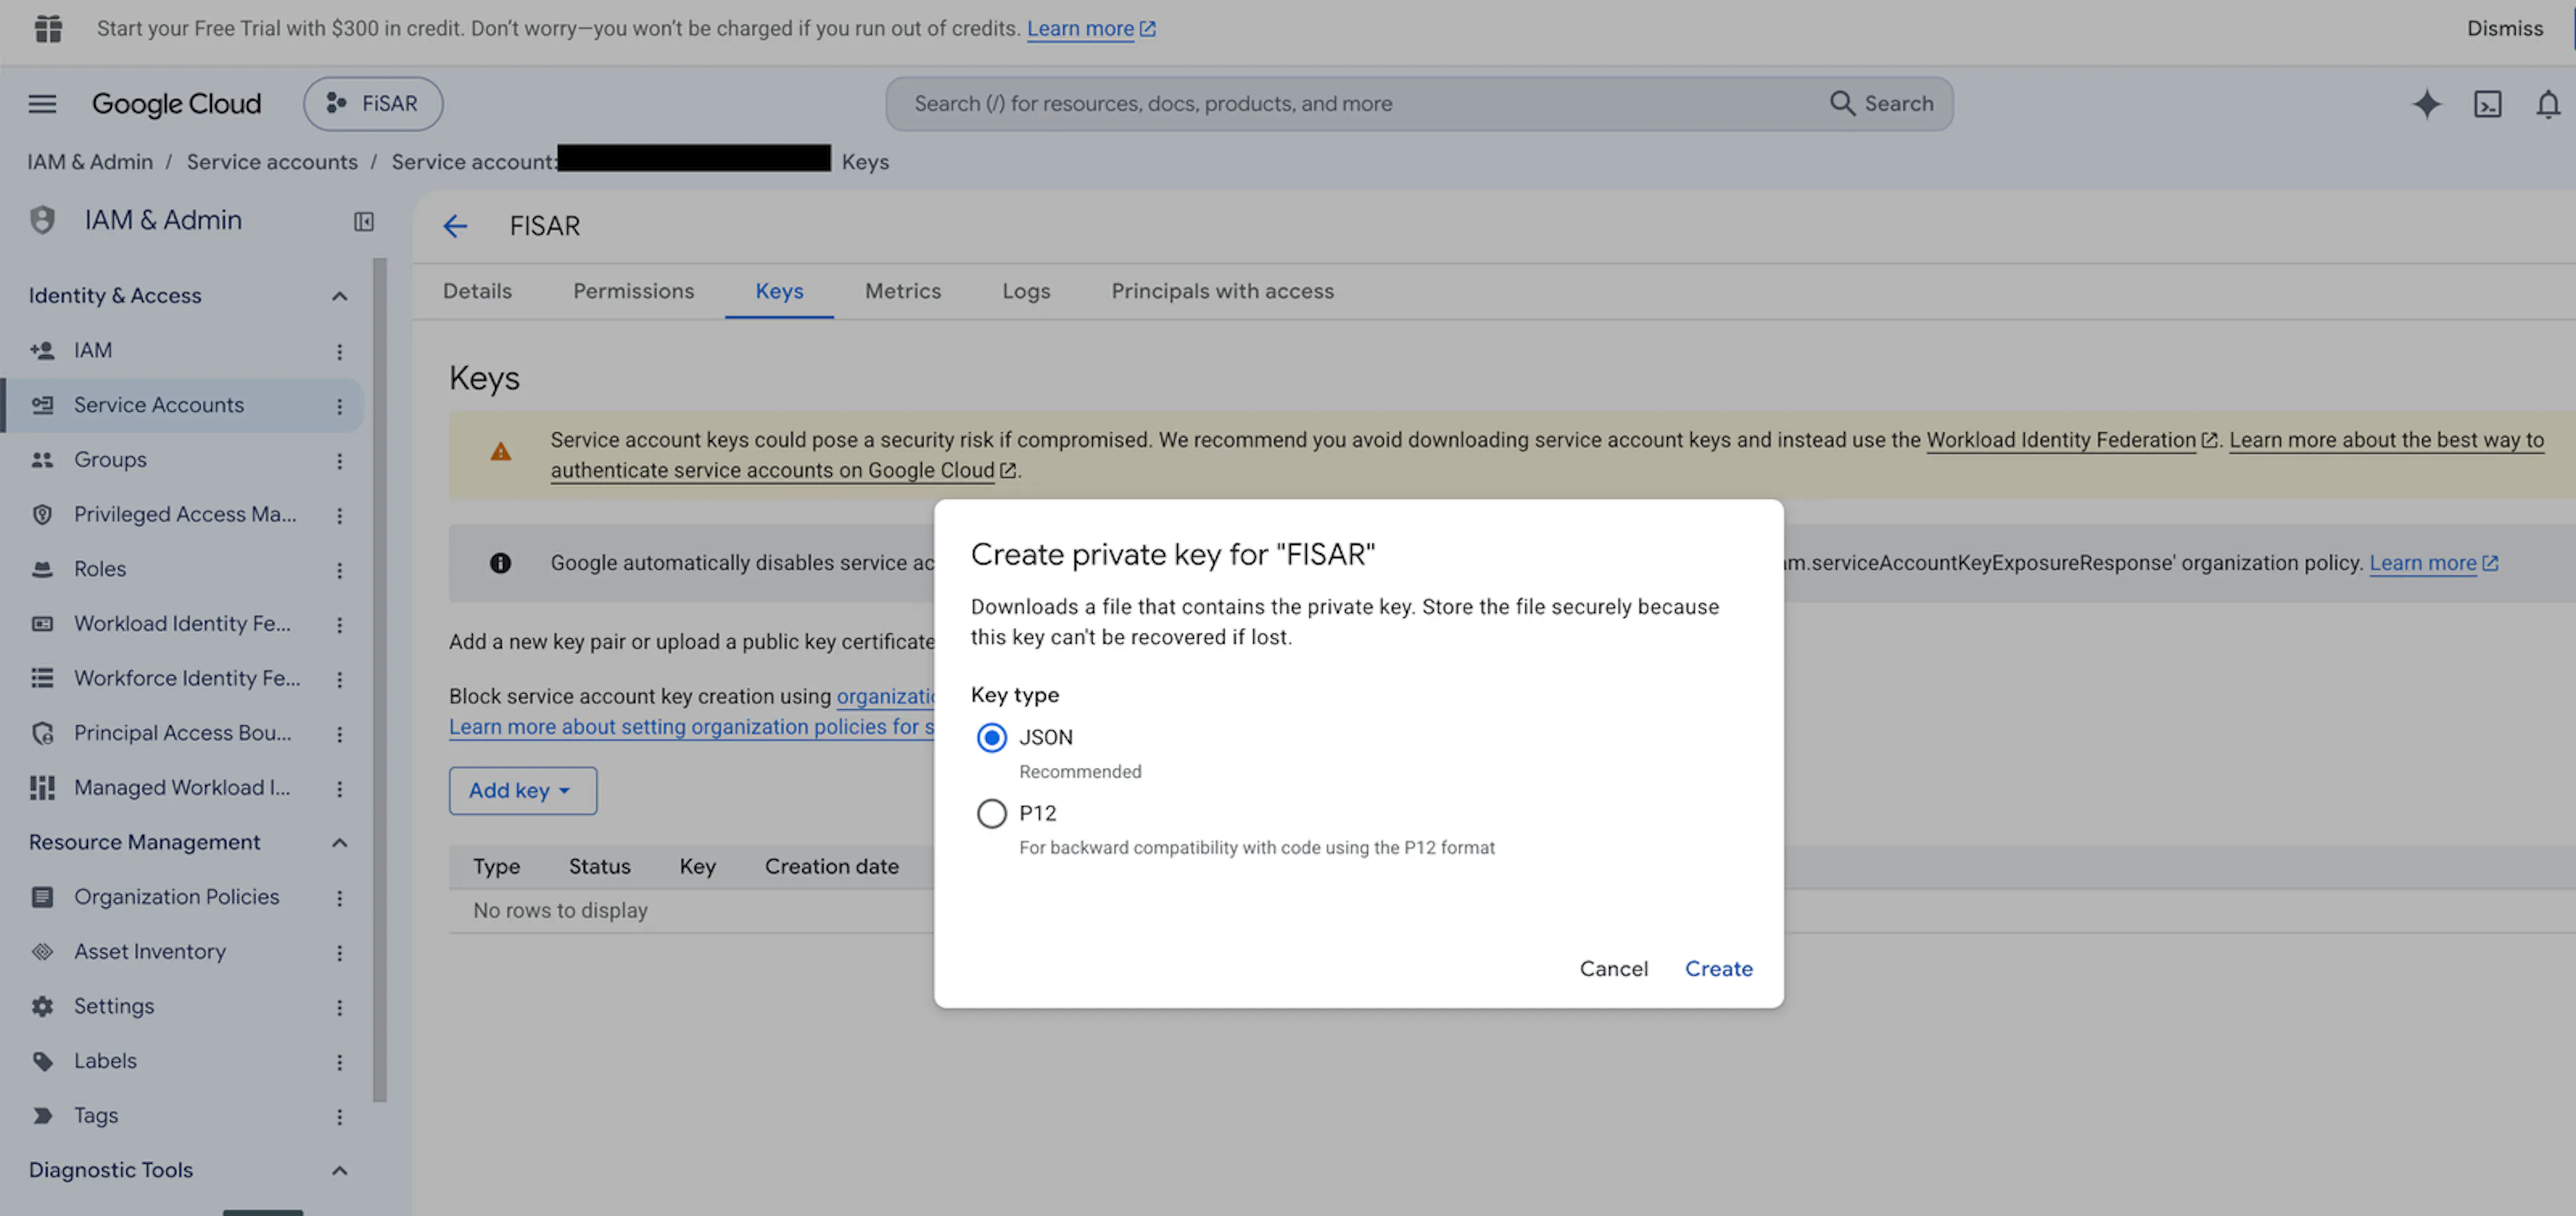The width and height of the screenshot is (2576, 1216).
Task: Open Gemini AI assistant sparkle icon
Action: pos(2426,104)
